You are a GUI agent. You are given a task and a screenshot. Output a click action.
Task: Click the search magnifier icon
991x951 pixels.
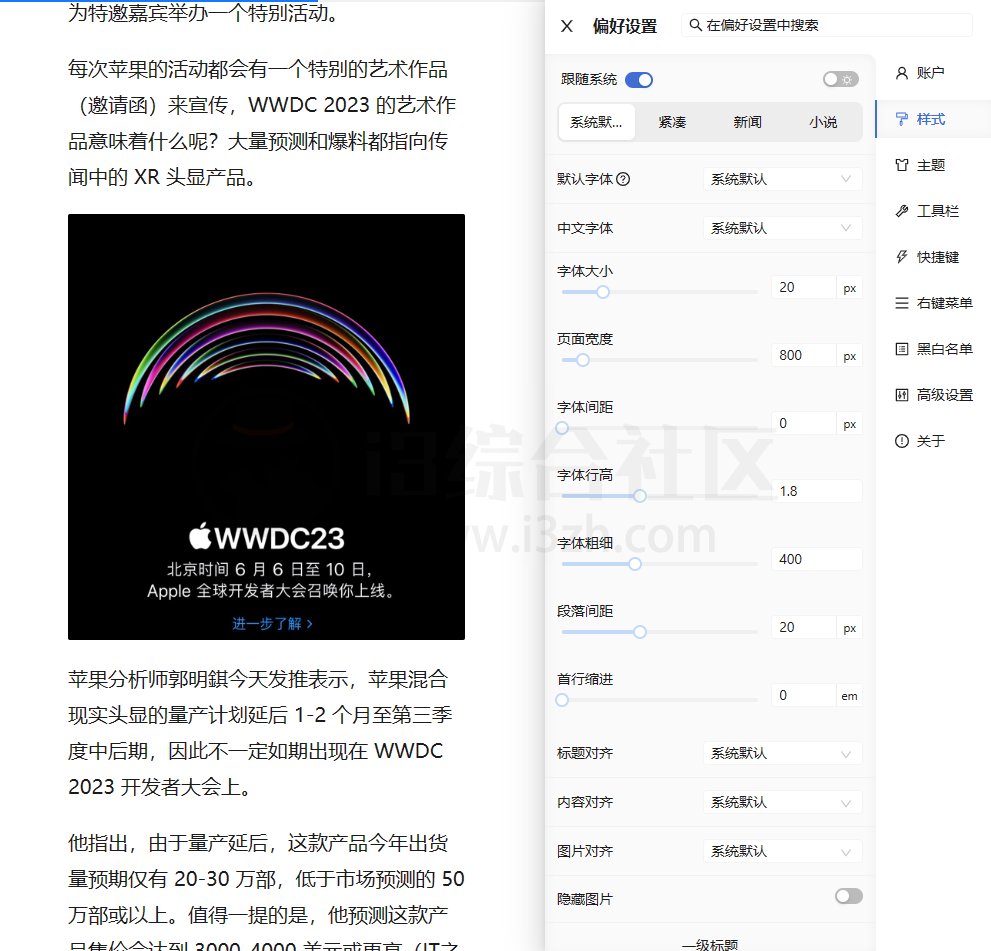(695, 25)
